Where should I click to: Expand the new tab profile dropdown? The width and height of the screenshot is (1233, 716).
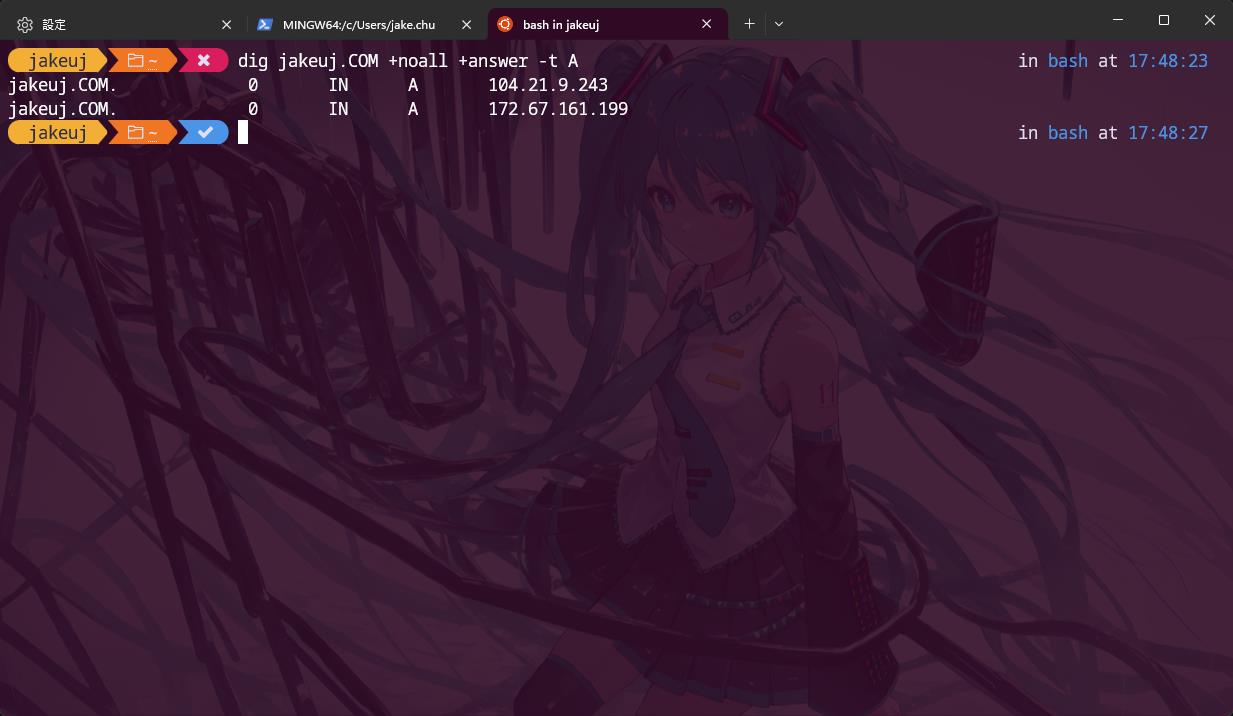click(779, 24)
